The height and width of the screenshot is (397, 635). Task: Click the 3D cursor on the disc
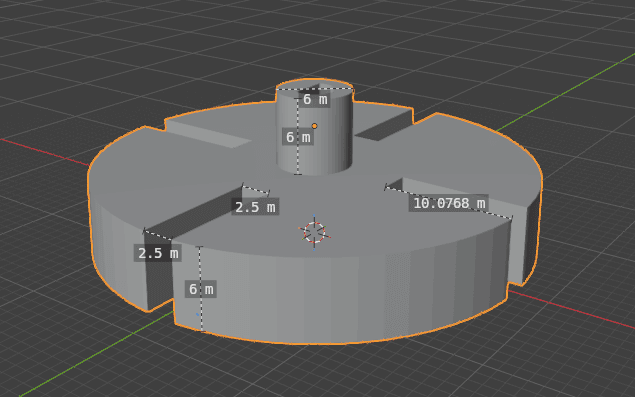click(315, 232)
